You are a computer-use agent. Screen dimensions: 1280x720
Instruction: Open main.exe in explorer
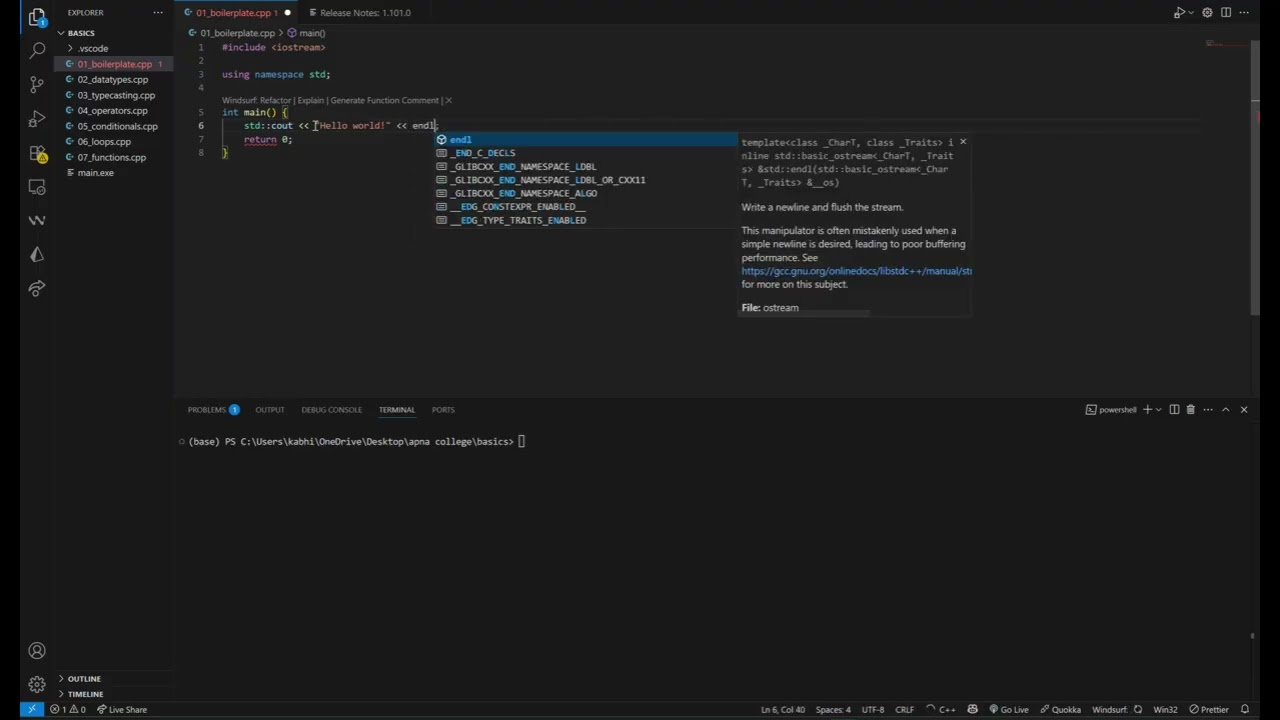point(95,173)
